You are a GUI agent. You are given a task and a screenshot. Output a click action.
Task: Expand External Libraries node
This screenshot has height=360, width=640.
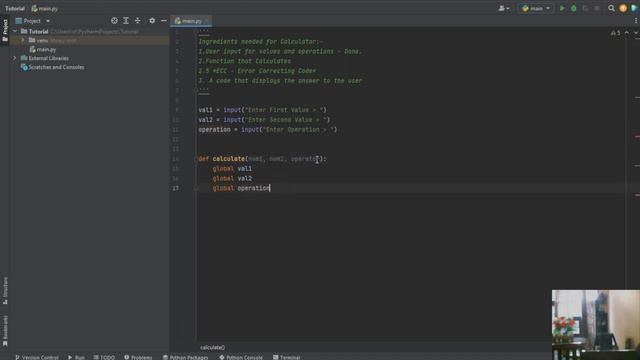[x=15, y=58]
